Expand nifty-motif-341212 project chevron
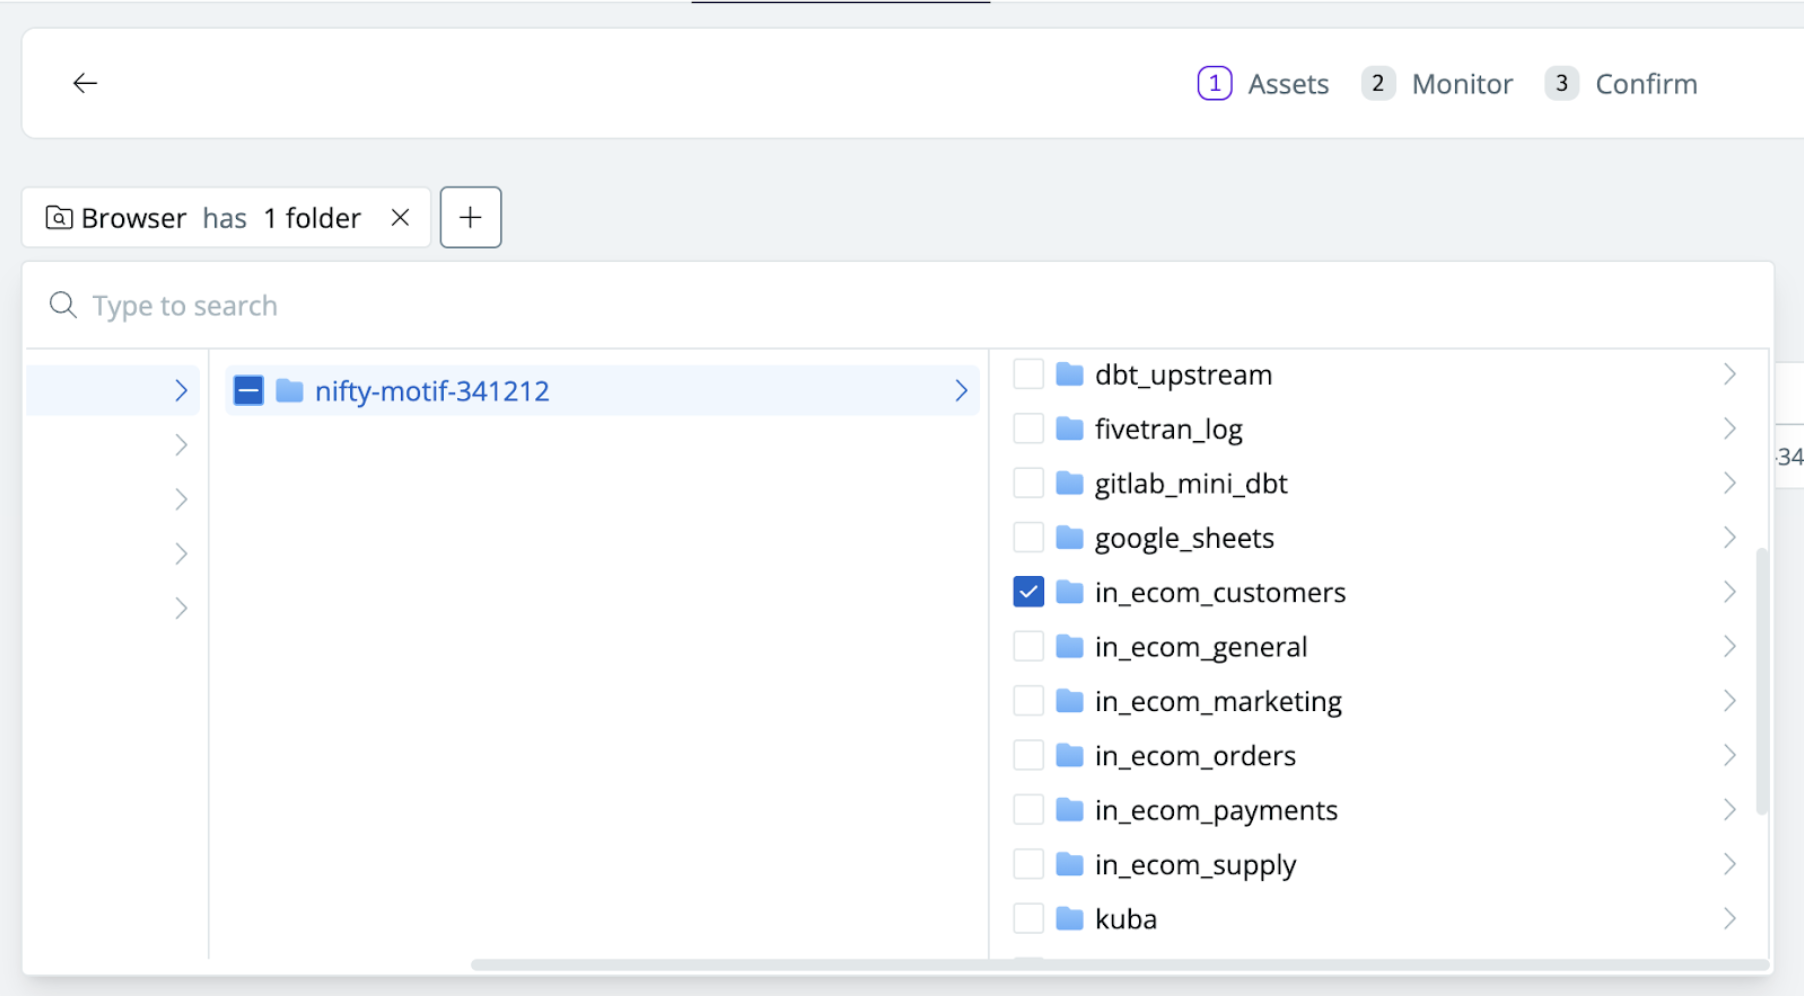Image resolution: width=1804 pixels, height=996 pixels. coord(961,390)
